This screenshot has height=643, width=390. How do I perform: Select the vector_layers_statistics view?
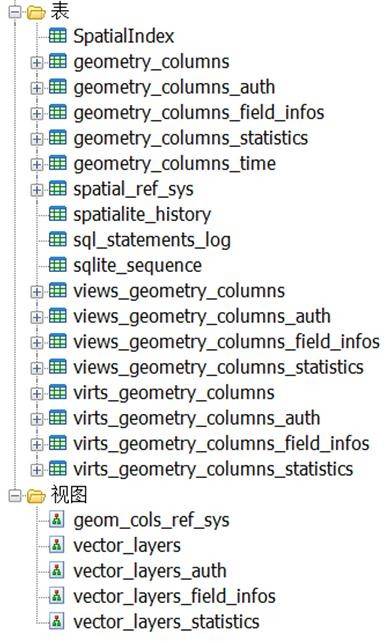pos(166,622)
